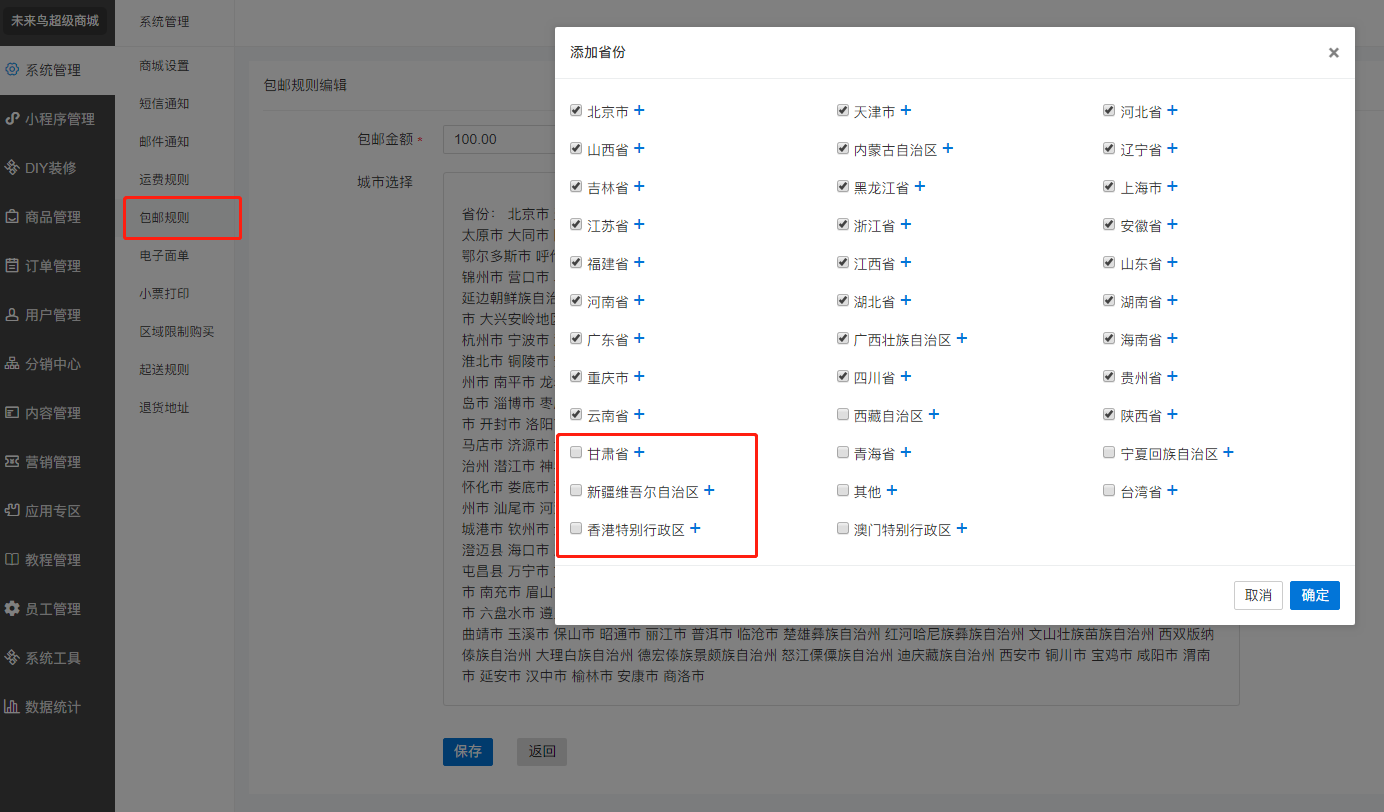Enable the 西藏自治区 checkbox
1384x812 pixels.
(x=843, y=415)
